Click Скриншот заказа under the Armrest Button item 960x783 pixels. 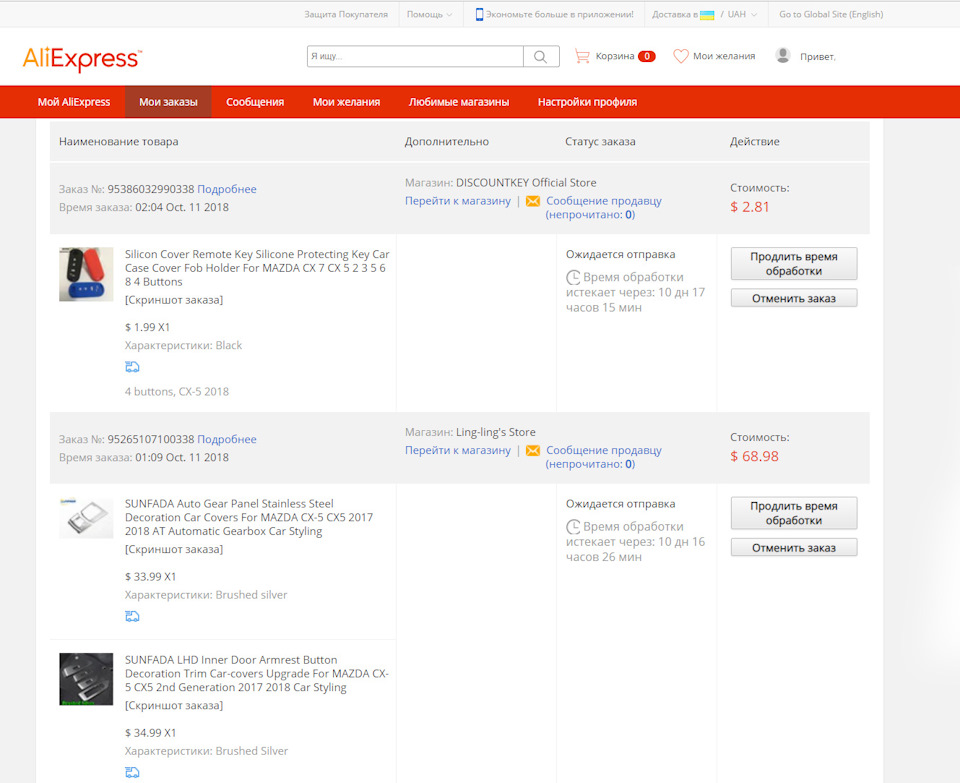(x=174, y=705)
